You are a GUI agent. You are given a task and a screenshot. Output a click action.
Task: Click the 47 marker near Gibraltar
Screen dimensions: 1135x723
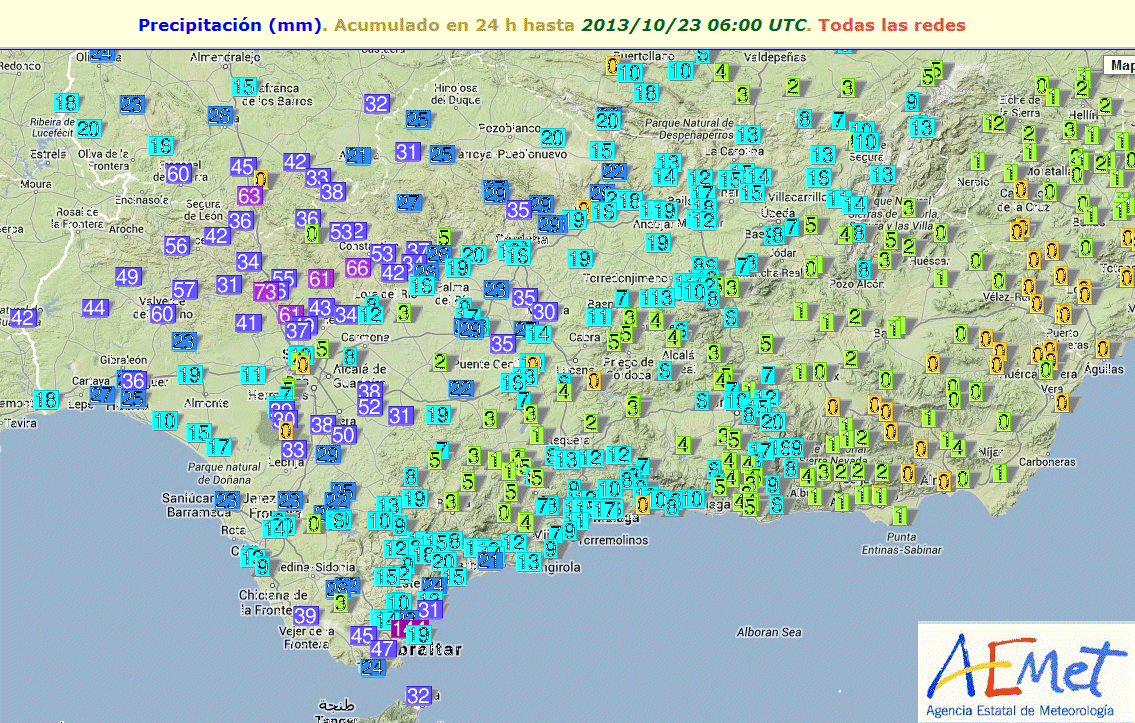pos(382,648)
